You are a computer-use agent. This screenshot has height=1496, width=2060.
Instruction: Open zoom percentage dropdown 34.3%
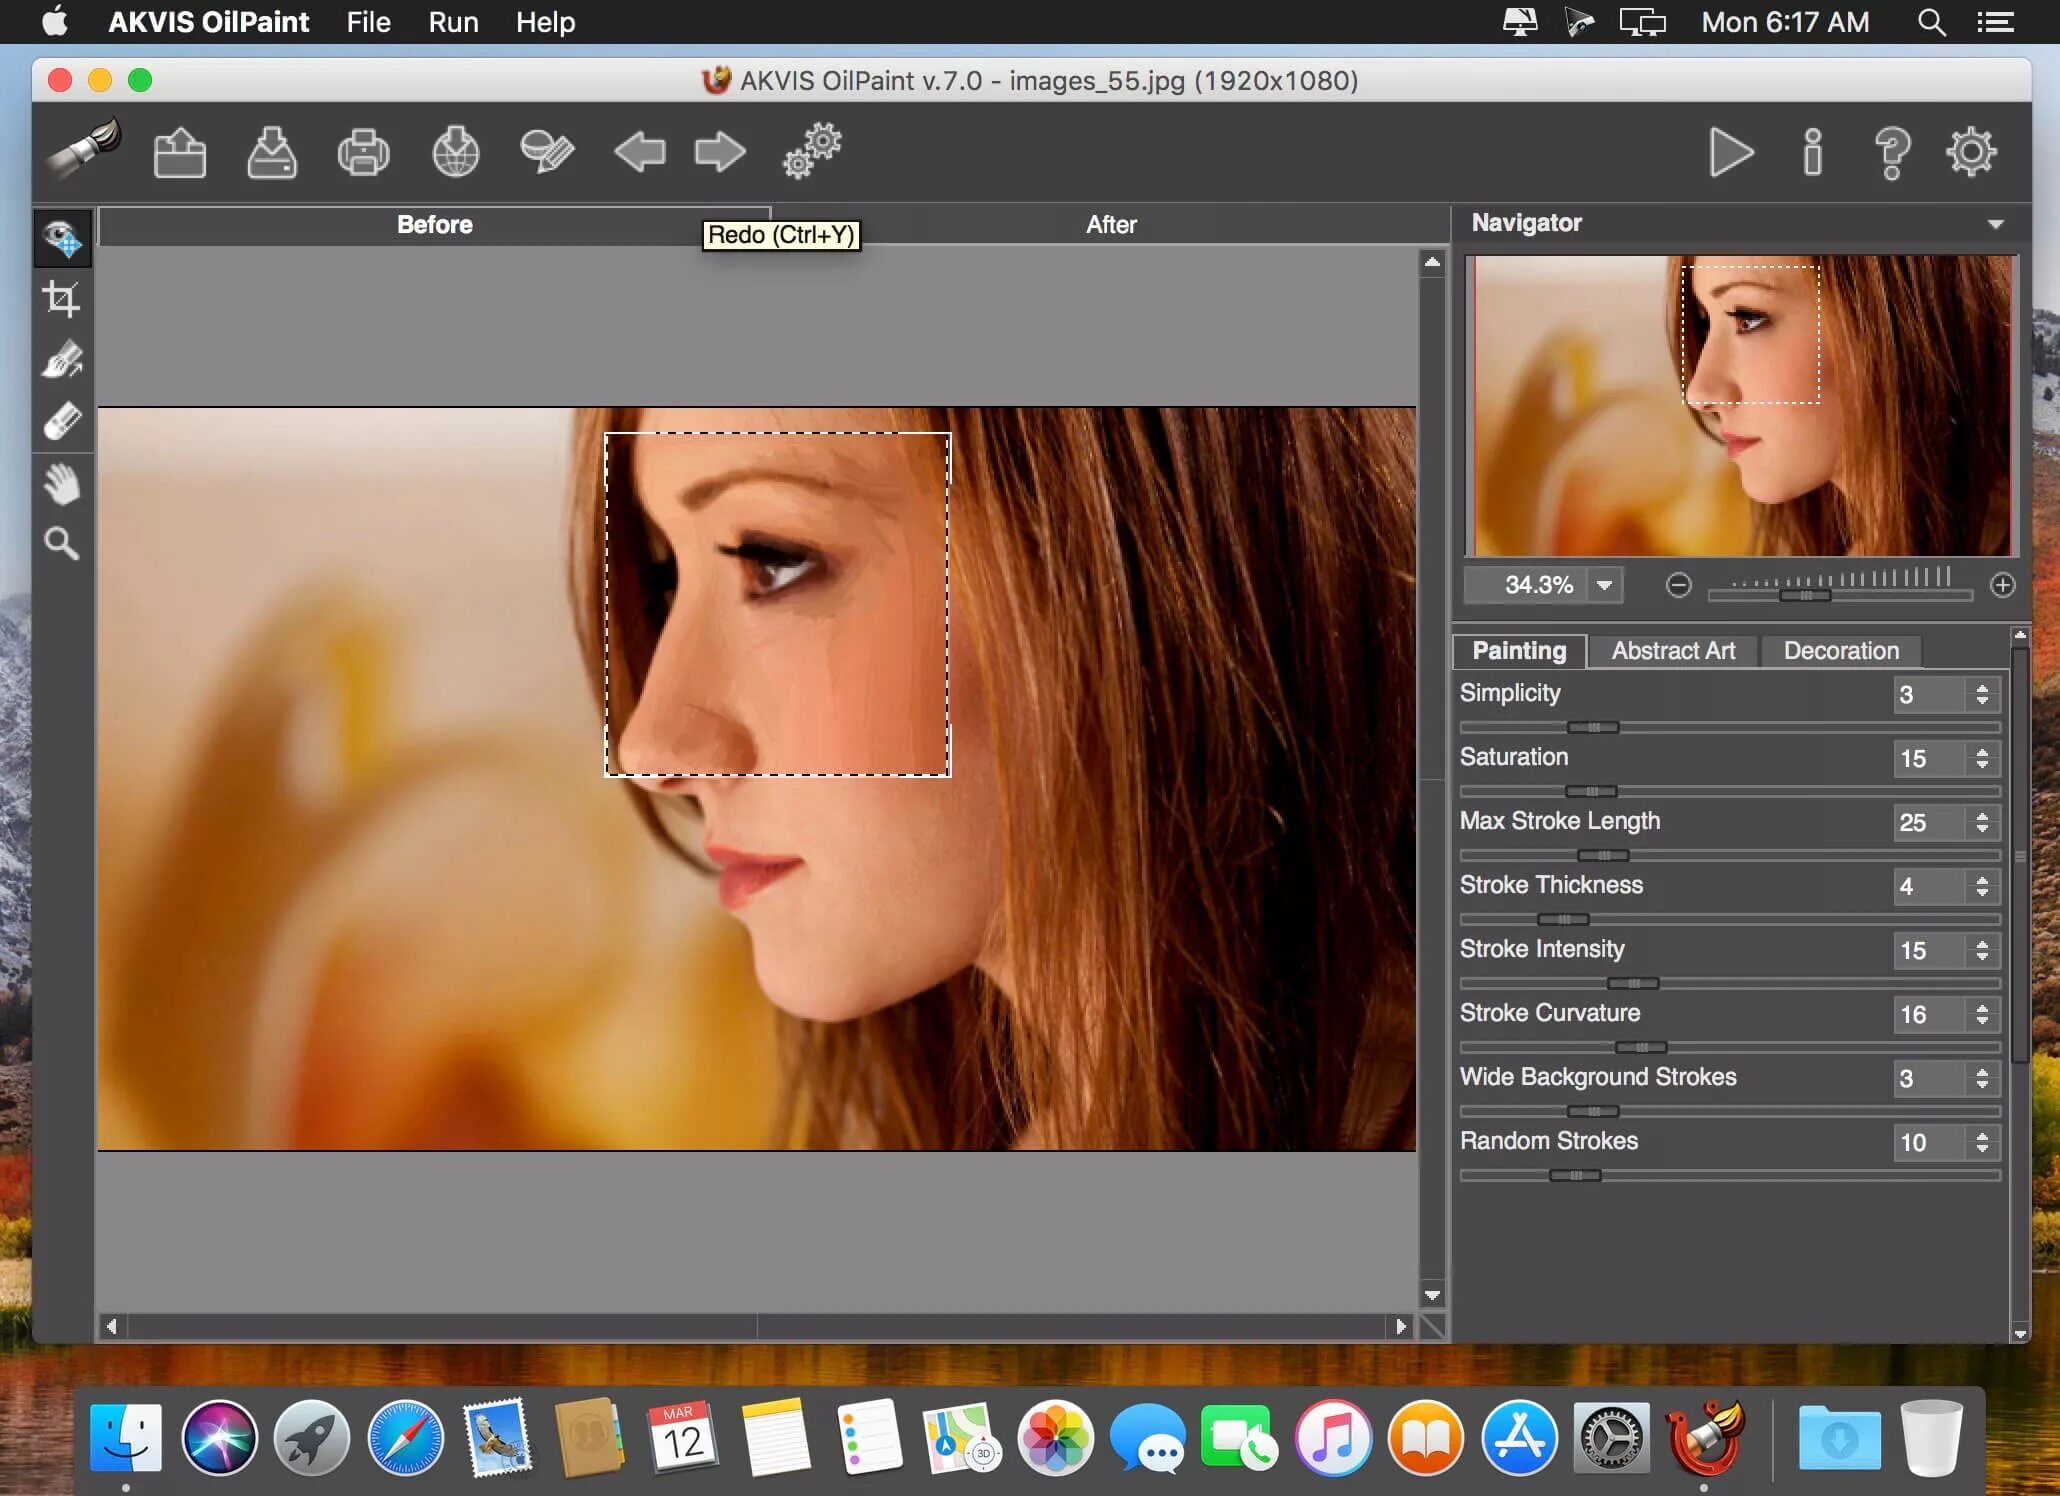pos(1604,585)
